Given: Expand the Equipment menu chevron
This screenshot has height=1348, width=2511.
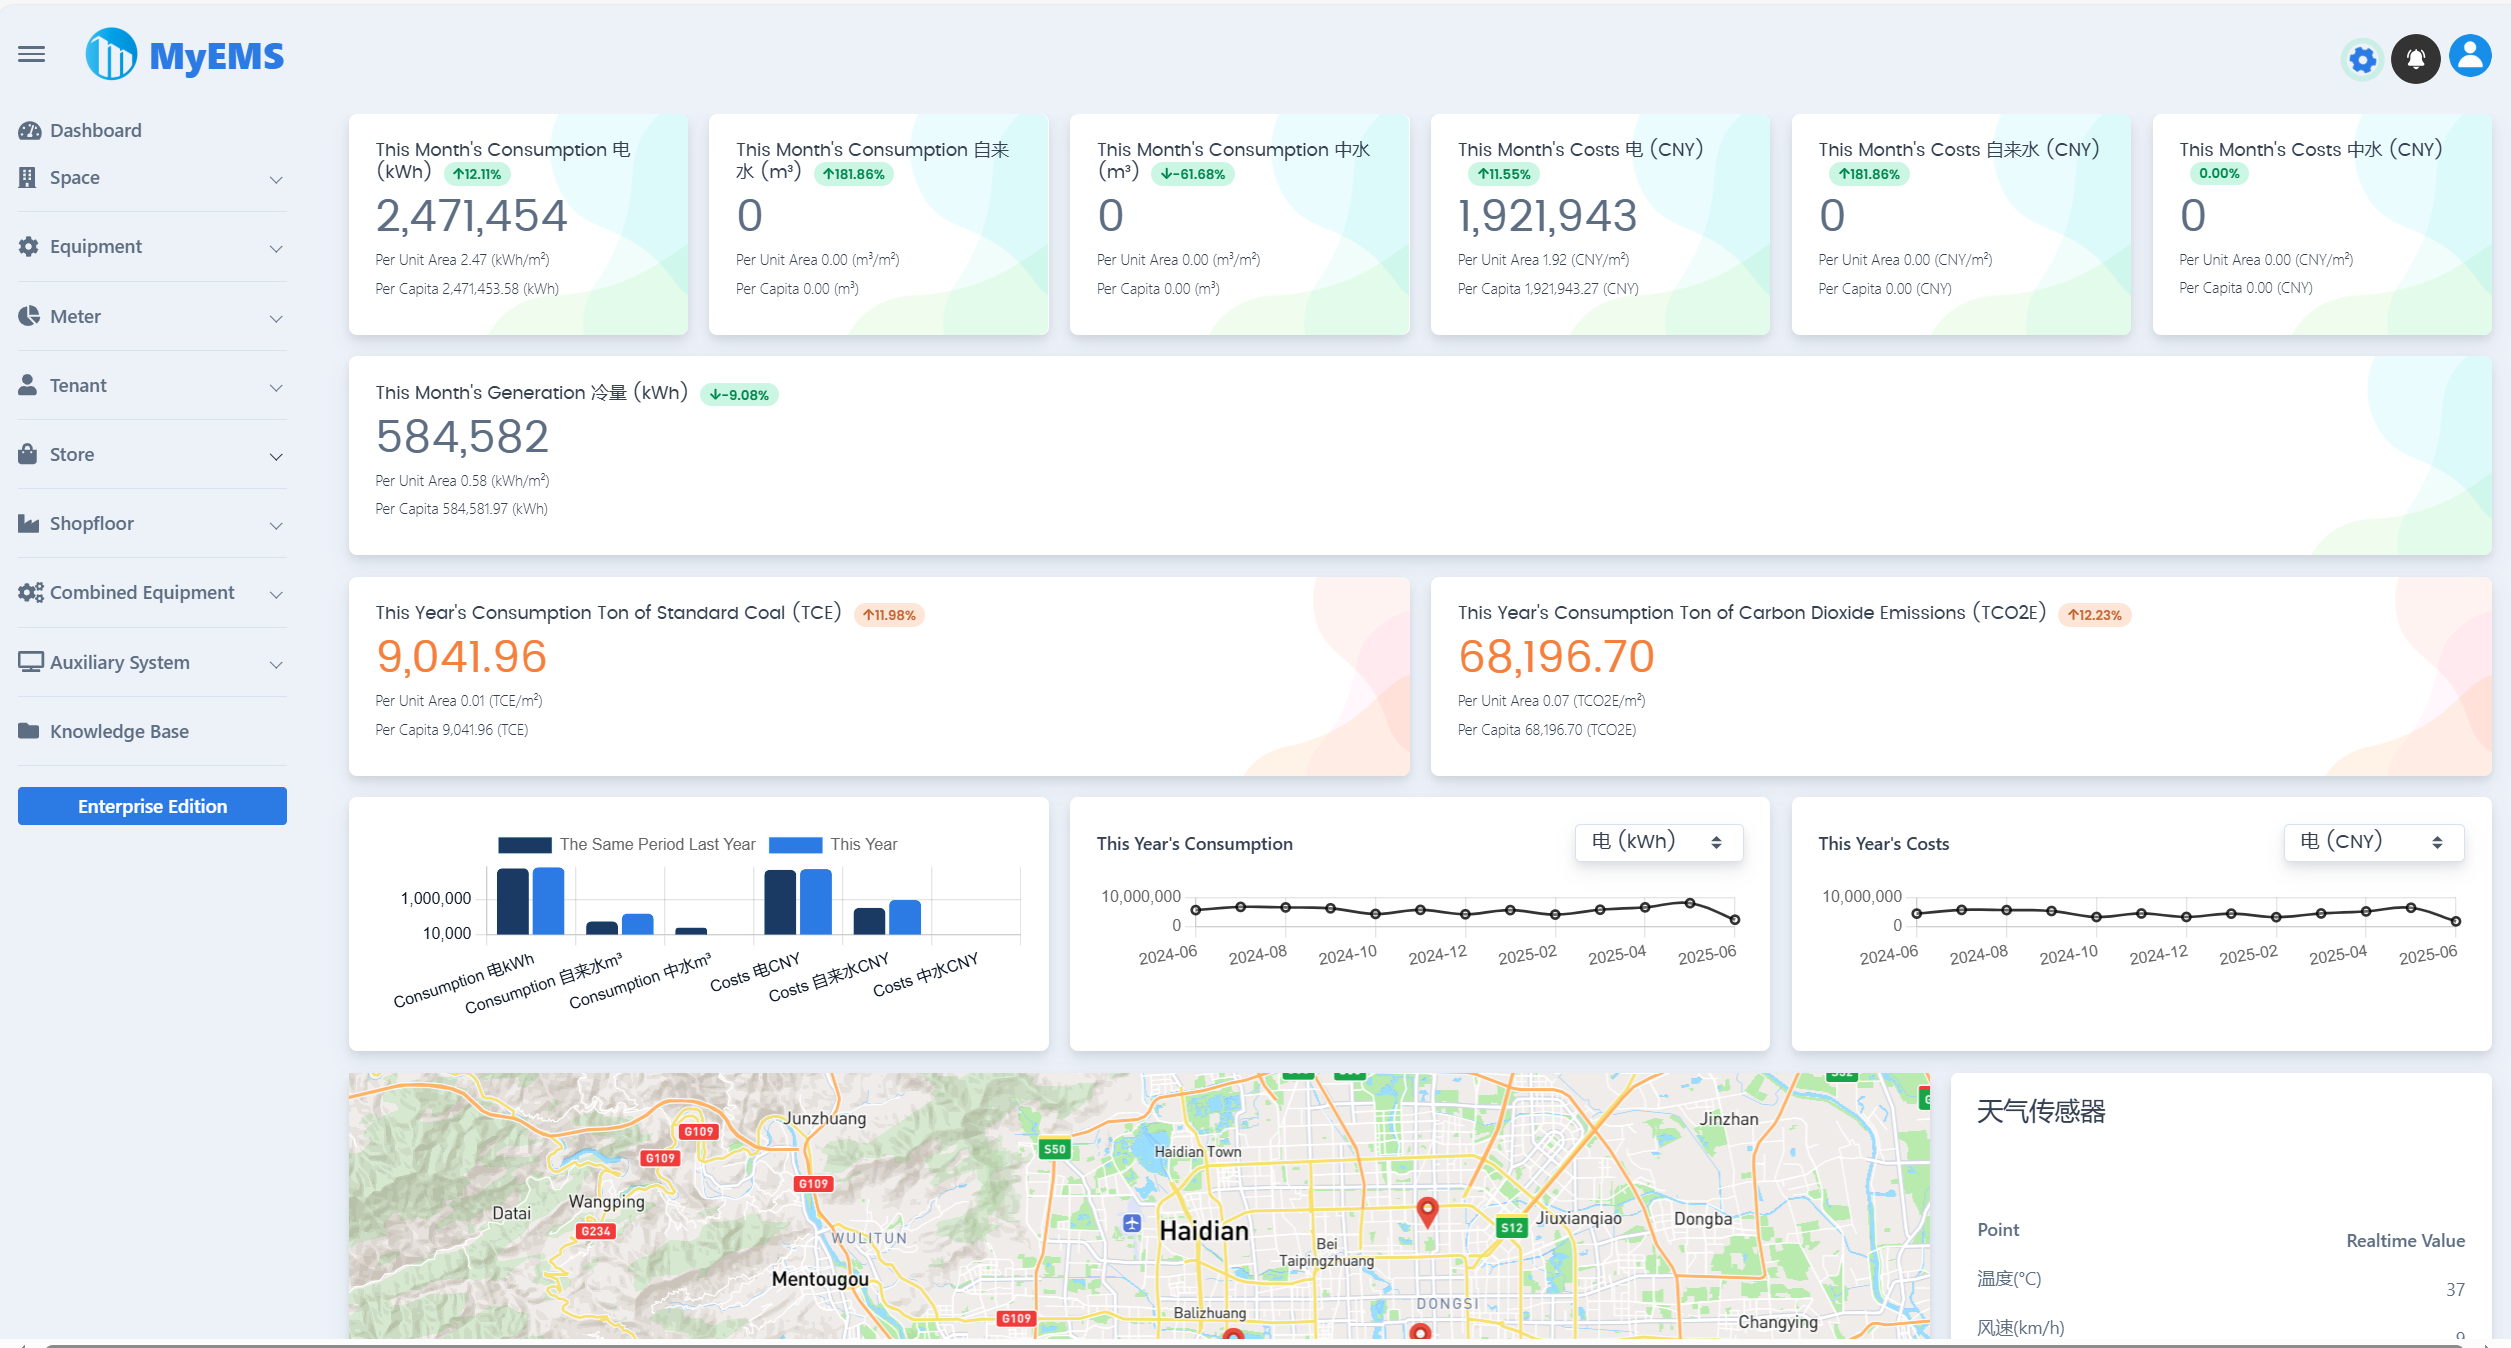Looking at the screenshot, I should tap(276, 248).
